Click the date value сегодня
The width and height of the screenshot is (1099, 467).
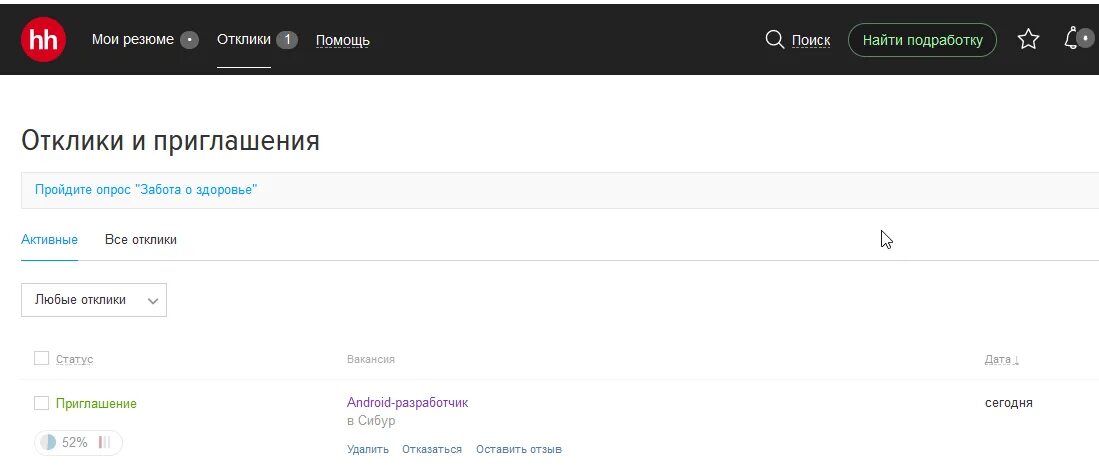click(1009, 403)
